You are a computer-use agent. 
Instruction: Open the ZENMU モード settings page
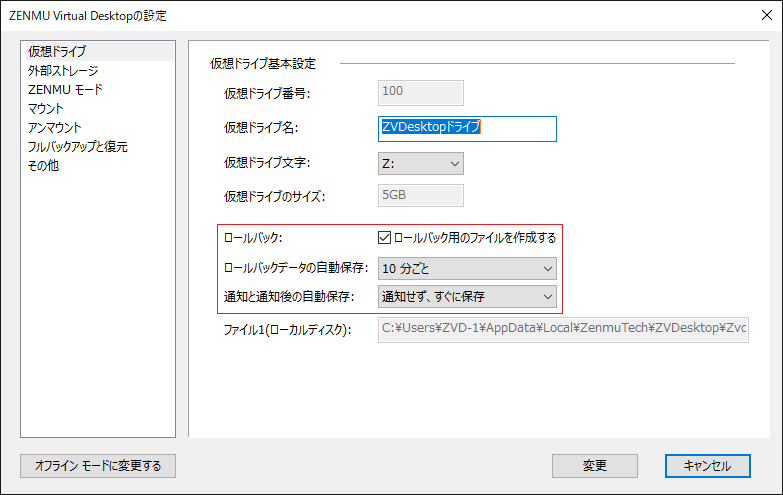pyautogui.click(x=65, y=89)
